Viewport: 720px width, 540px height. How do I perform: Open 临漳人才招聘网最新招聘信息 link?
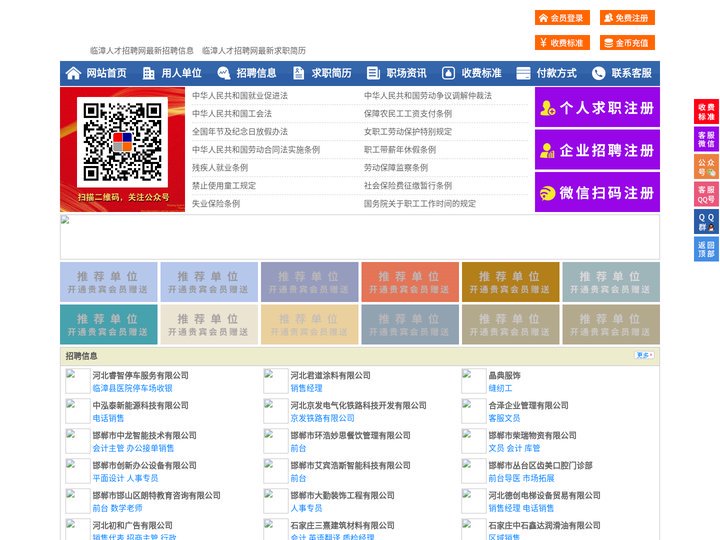pos(141,51)
